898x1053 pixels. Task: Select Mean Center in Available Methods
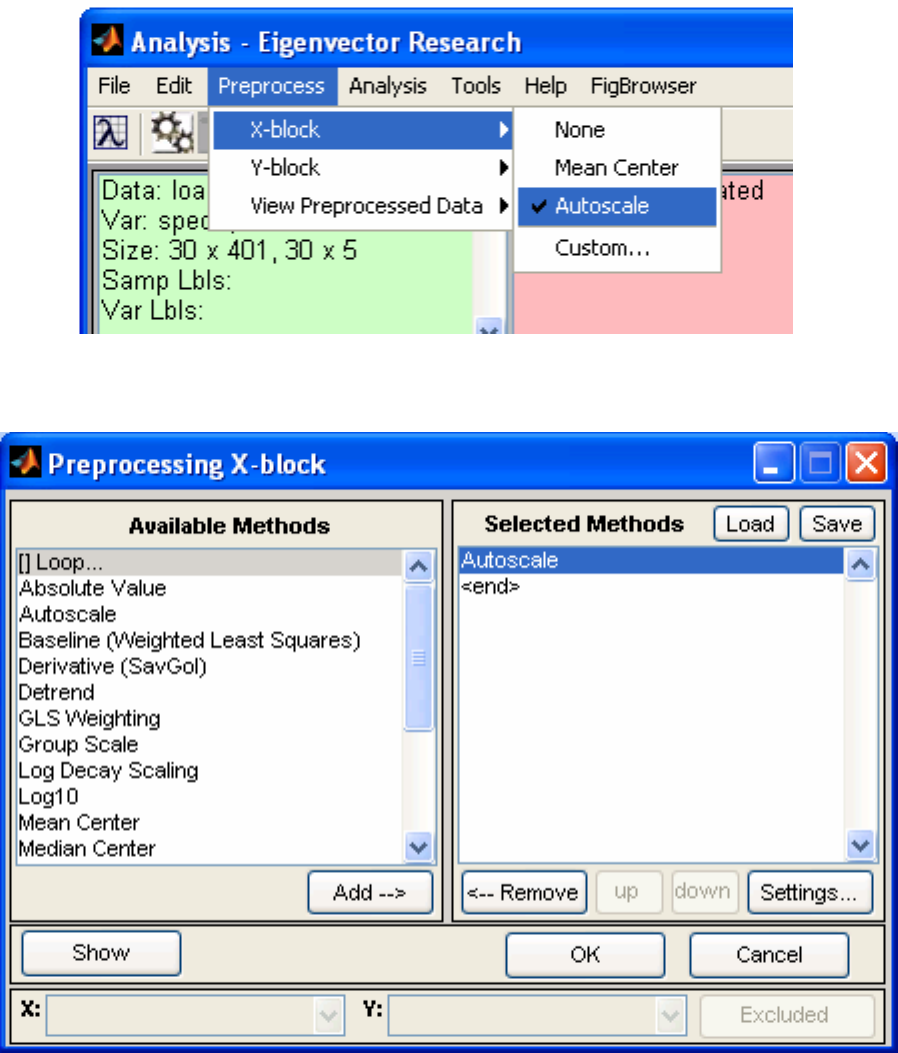point(210,823)
